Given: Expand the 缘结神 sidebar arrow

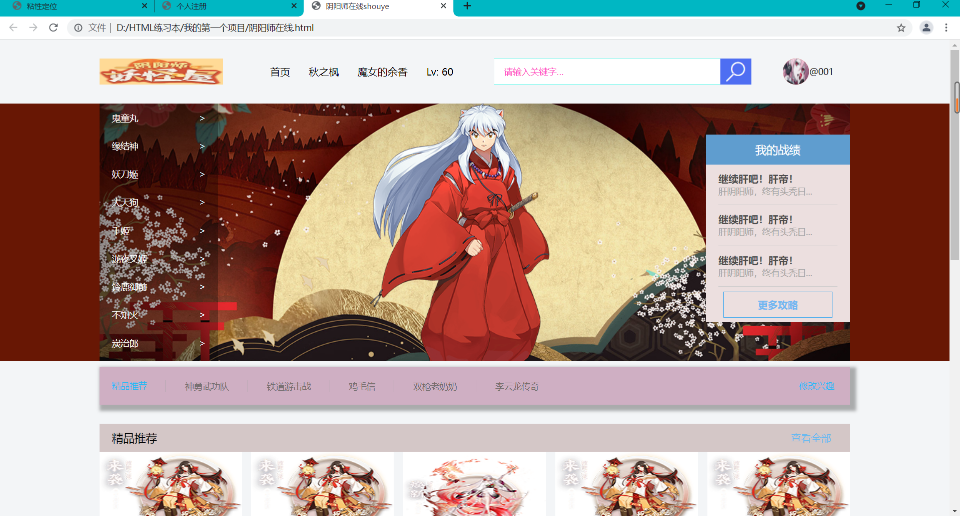Looking at the screenshot, I should (x=202, y=147).
